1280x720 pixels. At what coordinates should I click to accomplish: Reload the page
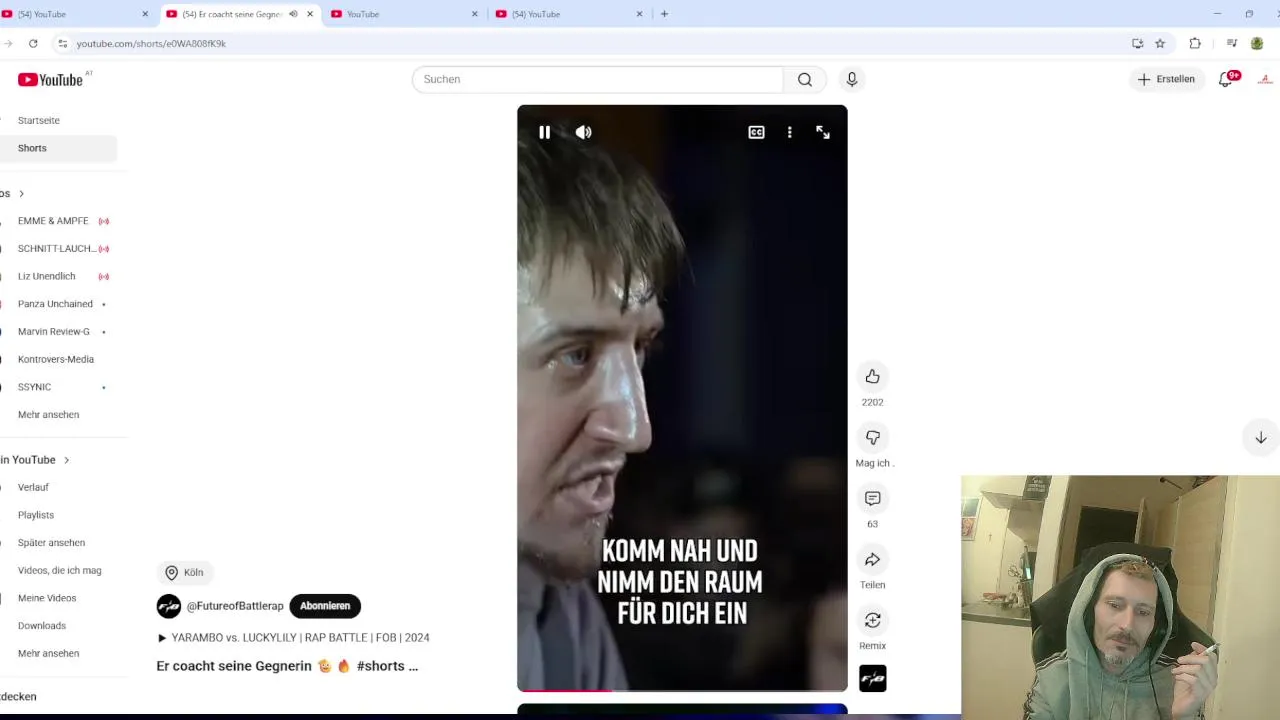click(x=33, y=44)
